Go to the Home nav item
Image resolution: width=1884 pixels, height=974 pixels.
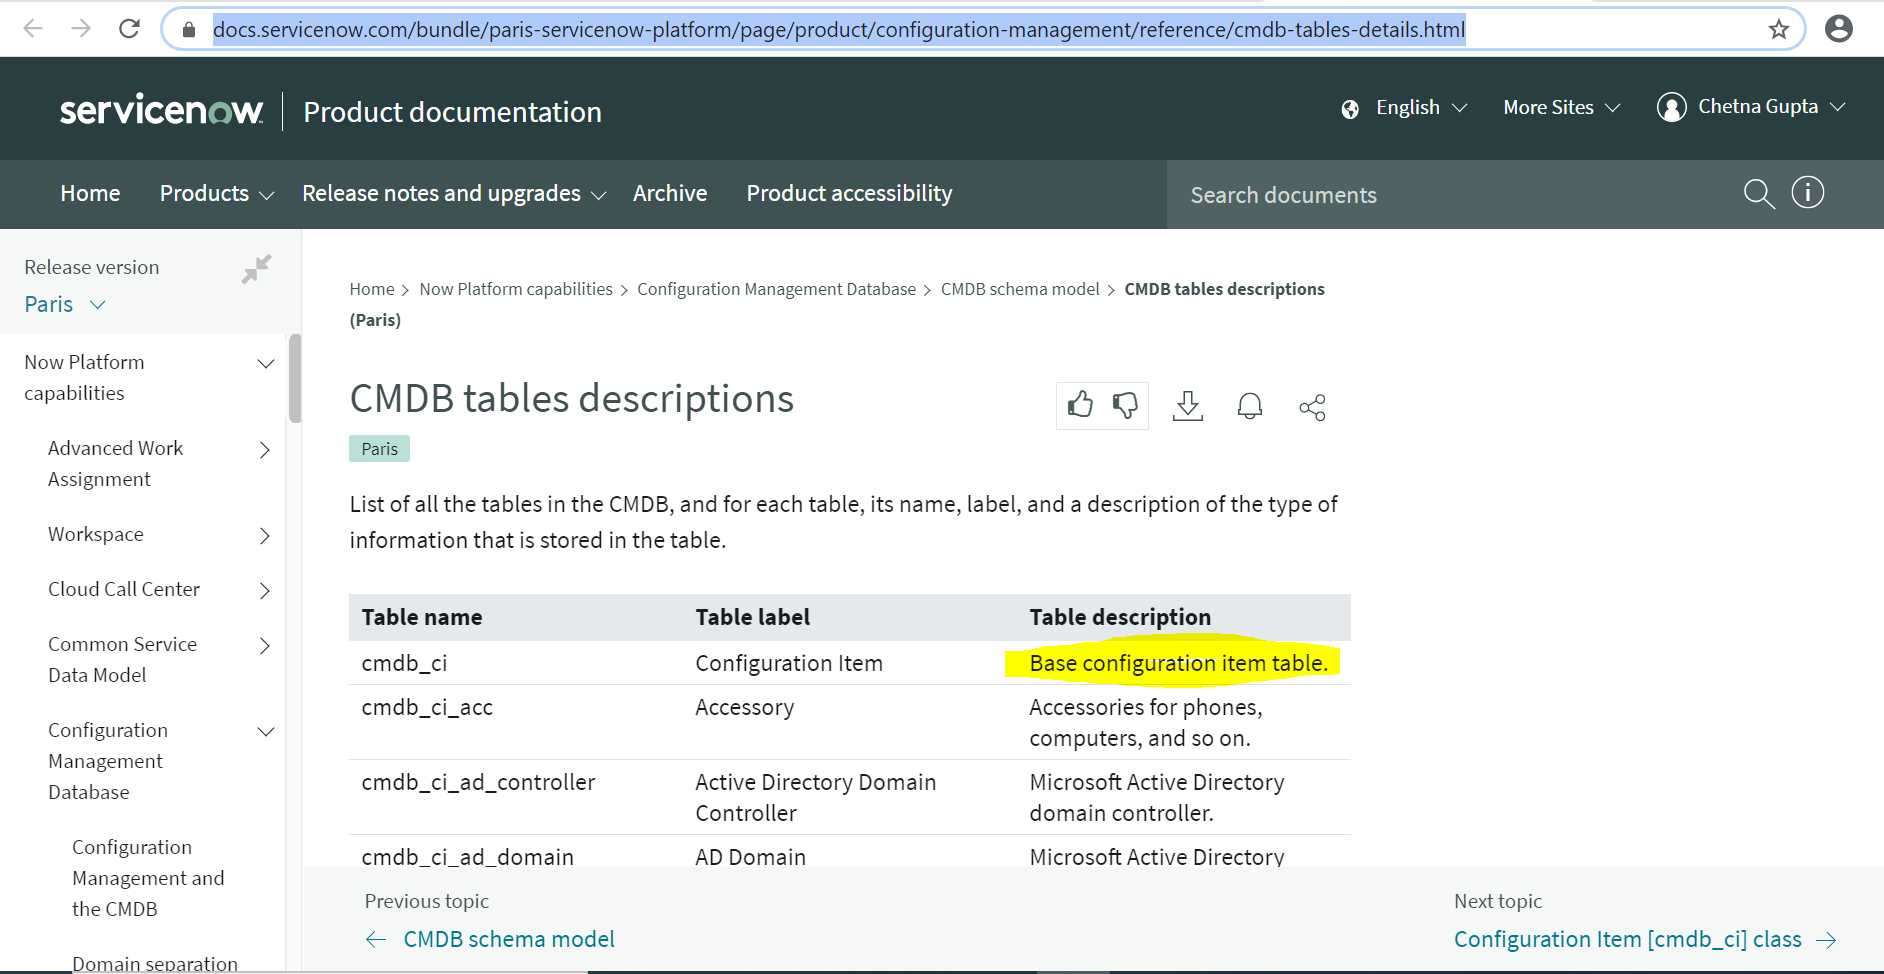tap(90, 193)
